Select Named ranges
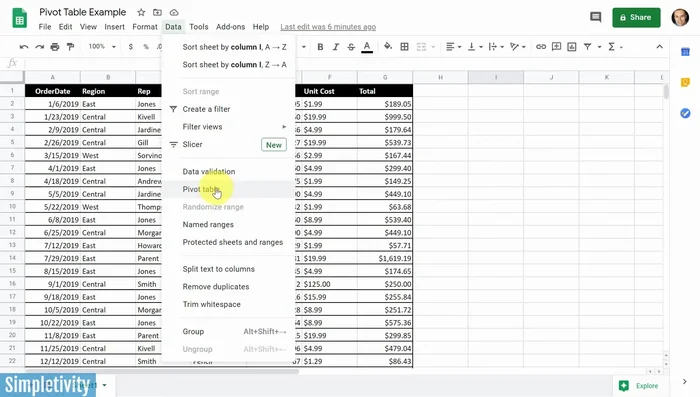700x397 pixels. pyautogui.click(x=228, y=225)
